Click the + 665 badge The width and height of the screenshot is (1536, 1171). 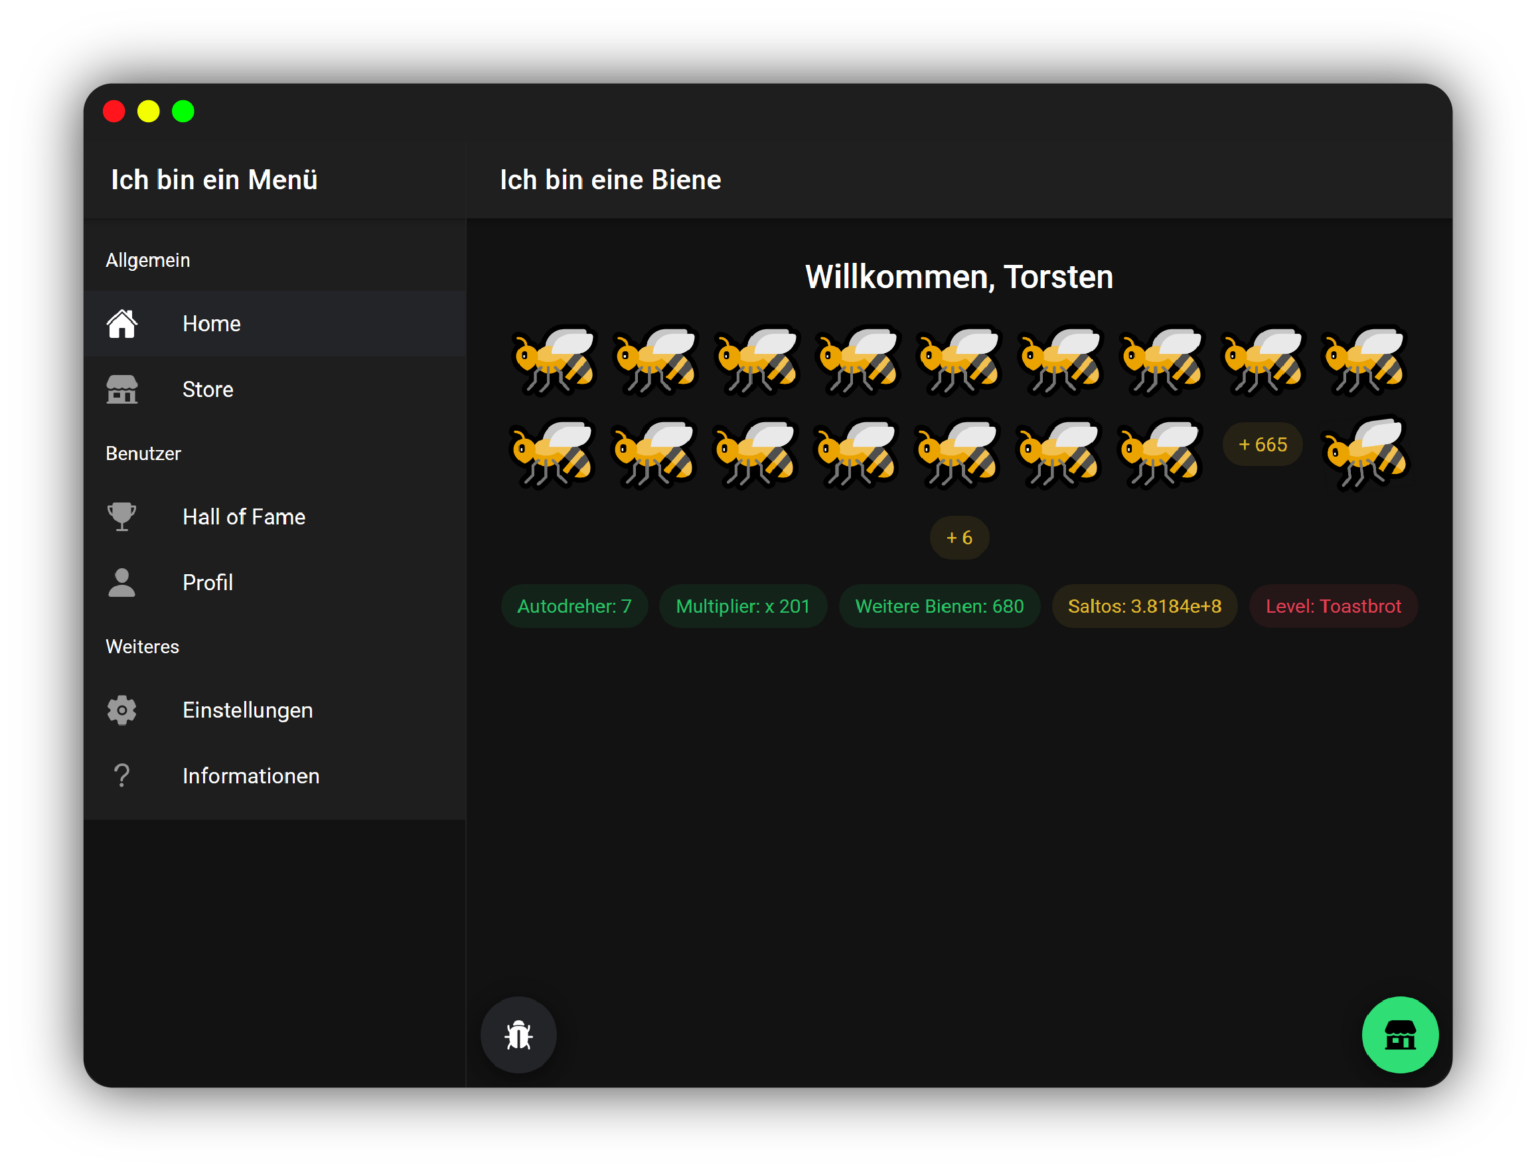[1263, 445]
